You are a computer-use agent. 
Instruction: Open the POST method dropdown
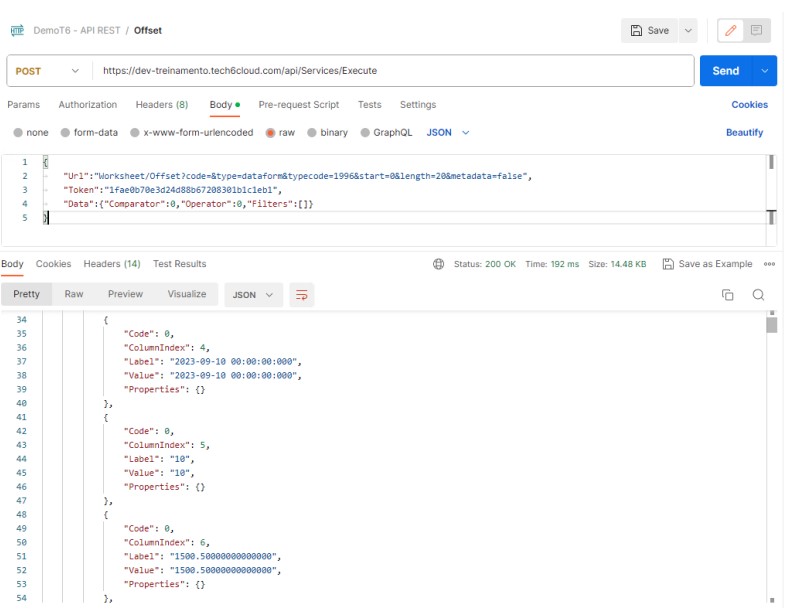pos(48,71)
